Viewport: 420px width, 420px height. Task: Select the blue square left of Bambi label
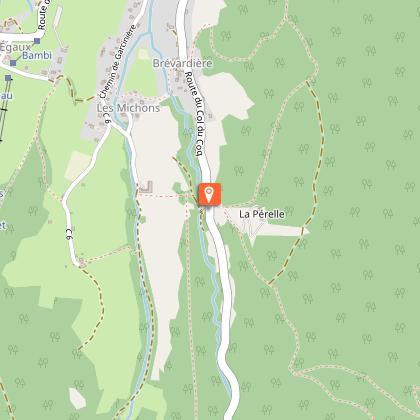13,63
